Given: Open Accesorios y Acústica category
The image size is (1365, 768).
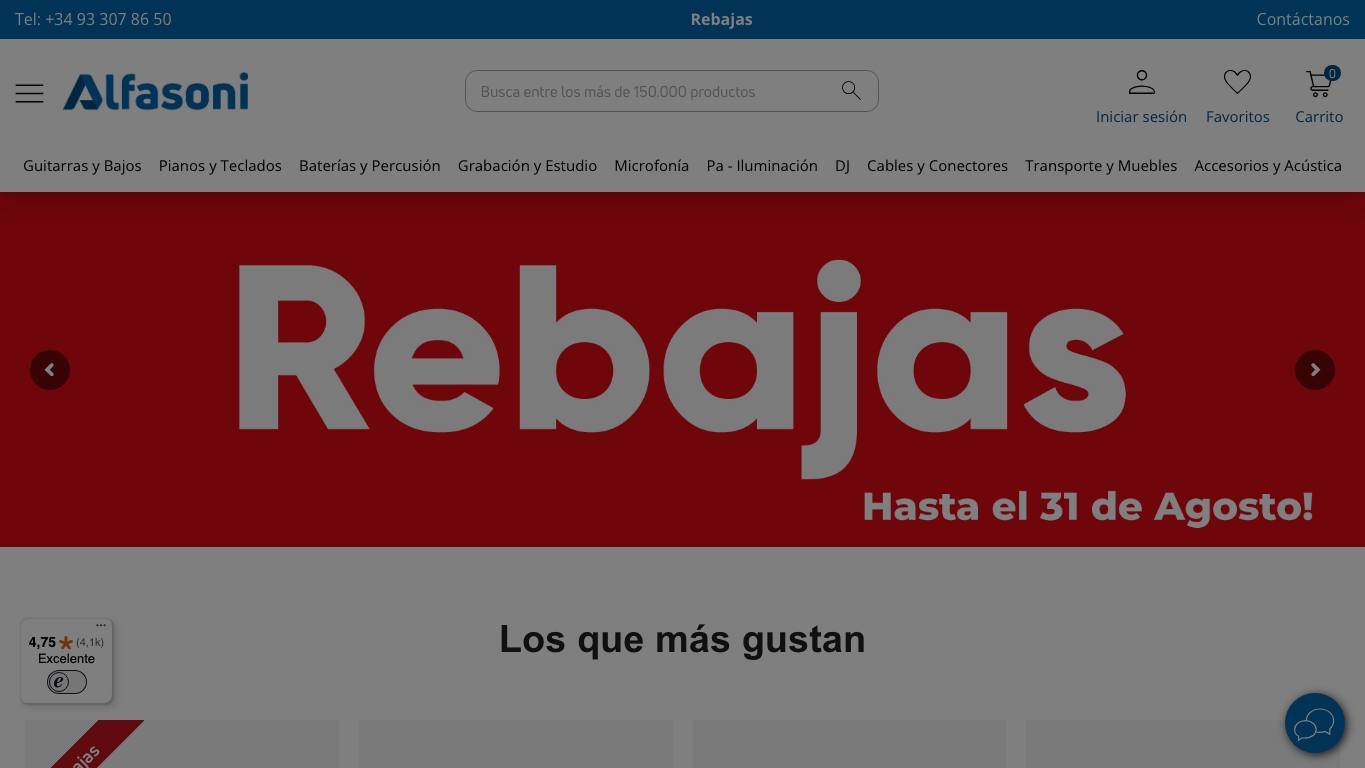Looking at the screenshot, I should coord(1268,166).
